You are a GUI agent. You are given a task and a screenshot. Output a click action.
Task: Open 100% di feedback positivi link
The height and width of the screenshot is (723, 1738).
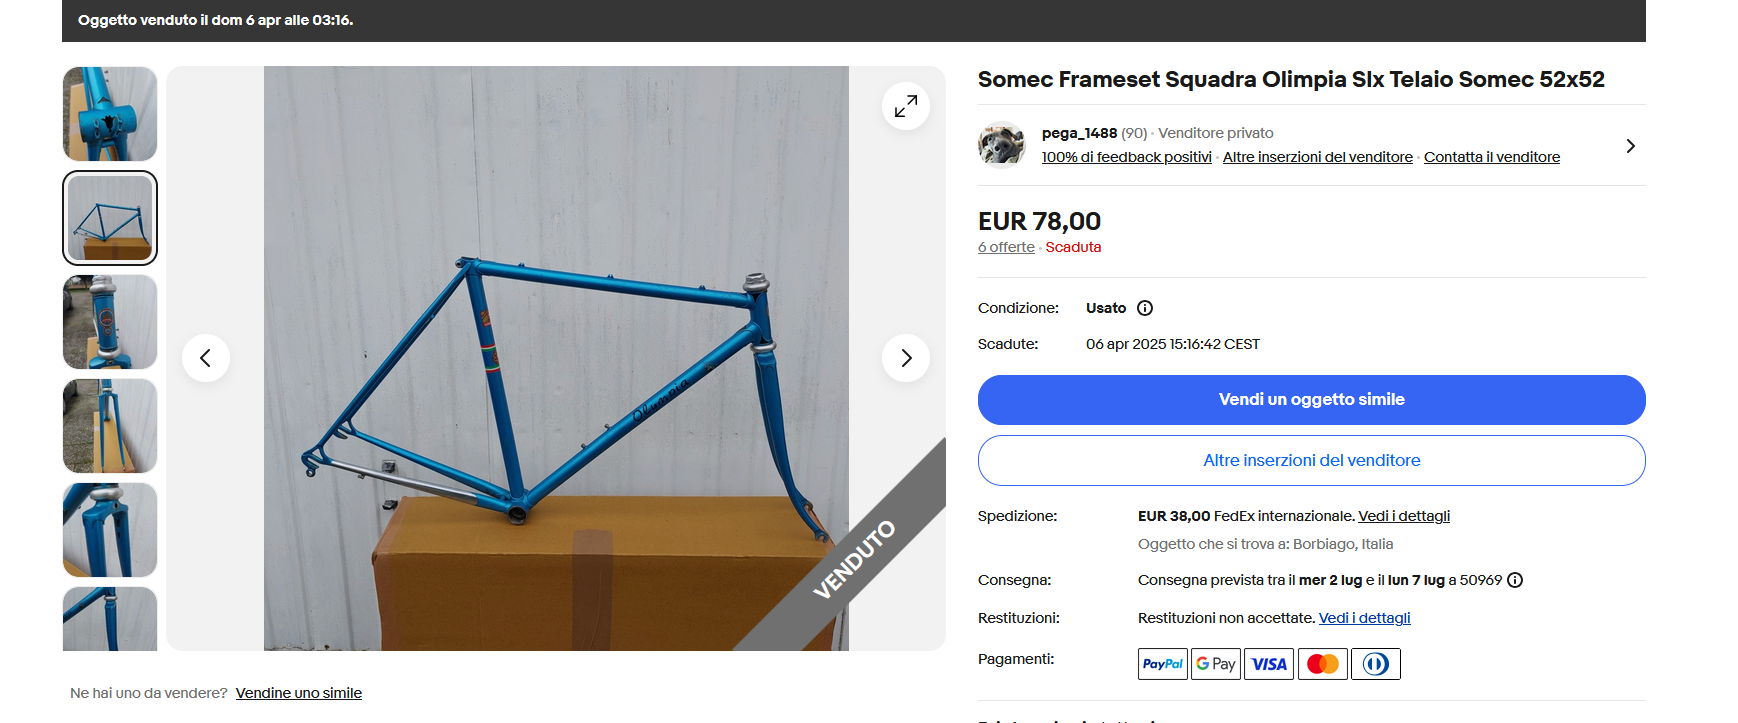coord(1126,157)
